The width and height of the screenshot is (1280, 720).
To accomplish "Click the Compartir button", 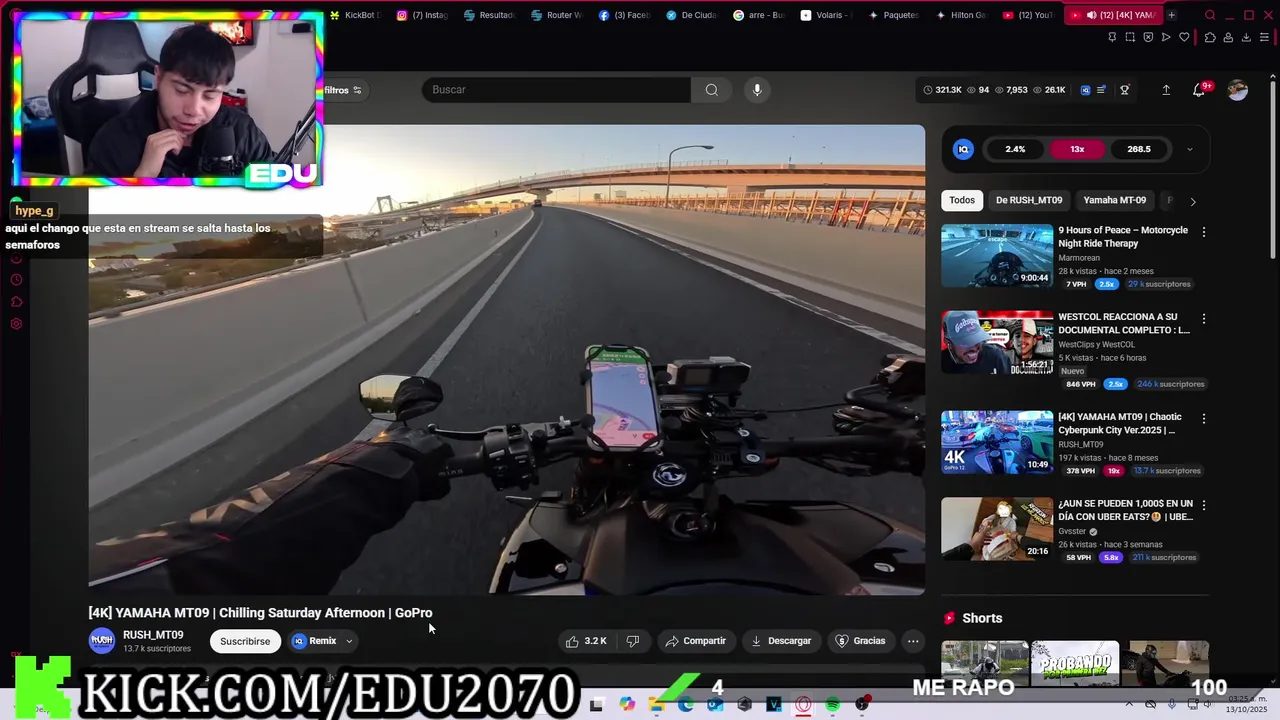I will point(696,641).
